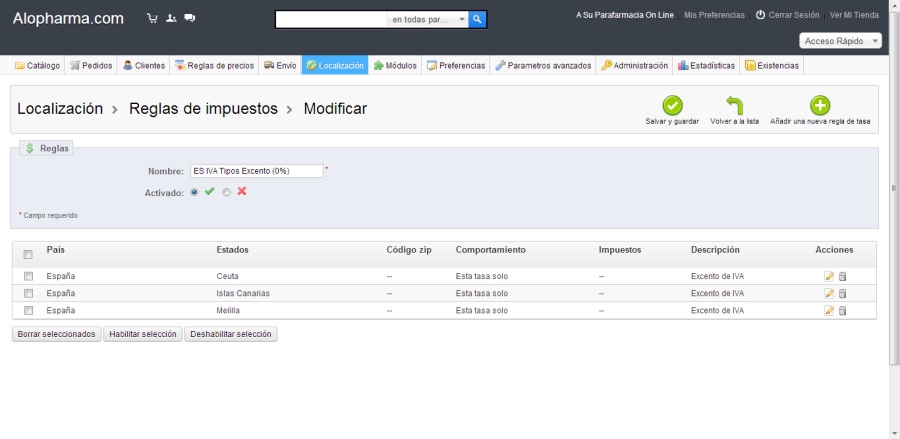Edit the Melilla tax rule row

coord(829,311)
